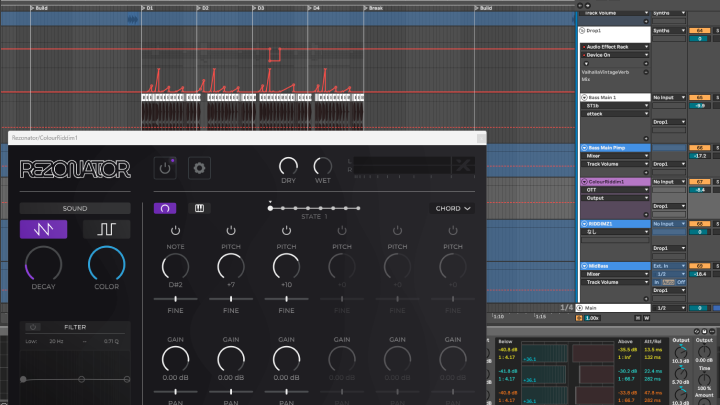Viewport: 720px width, 405px height.
Task: Collapse the RIDDIMZ1 track
Action: point(584,224)
